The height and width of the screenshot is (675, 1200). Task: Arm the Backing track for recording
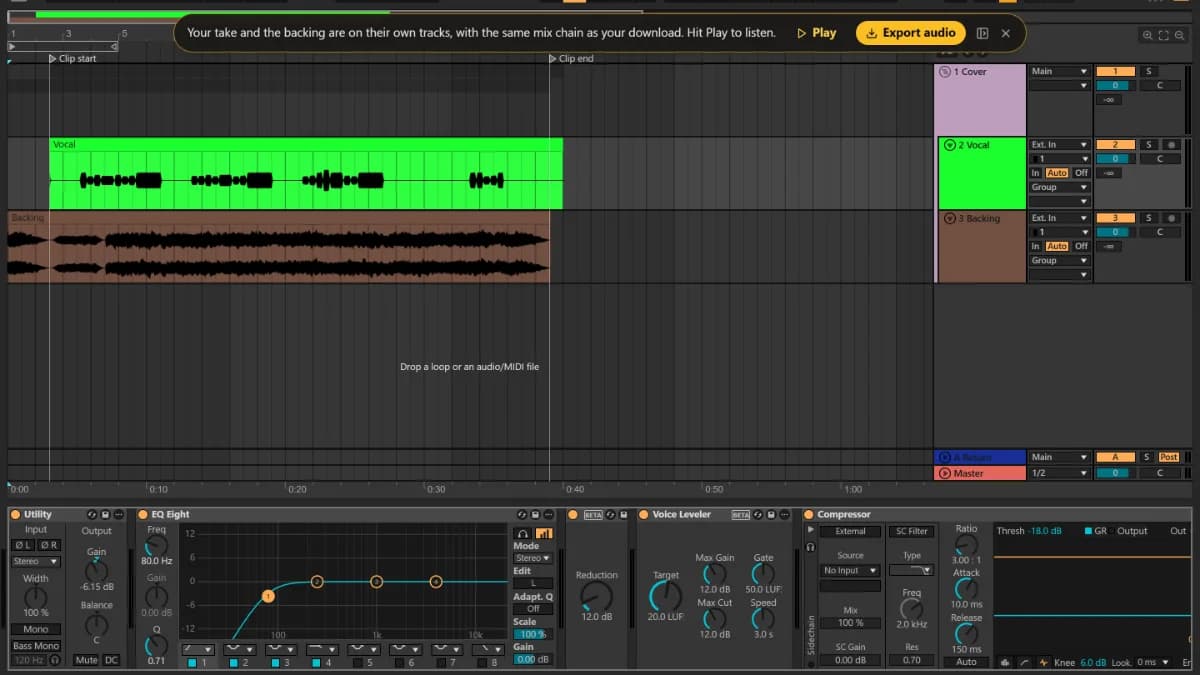(1170, 217)
